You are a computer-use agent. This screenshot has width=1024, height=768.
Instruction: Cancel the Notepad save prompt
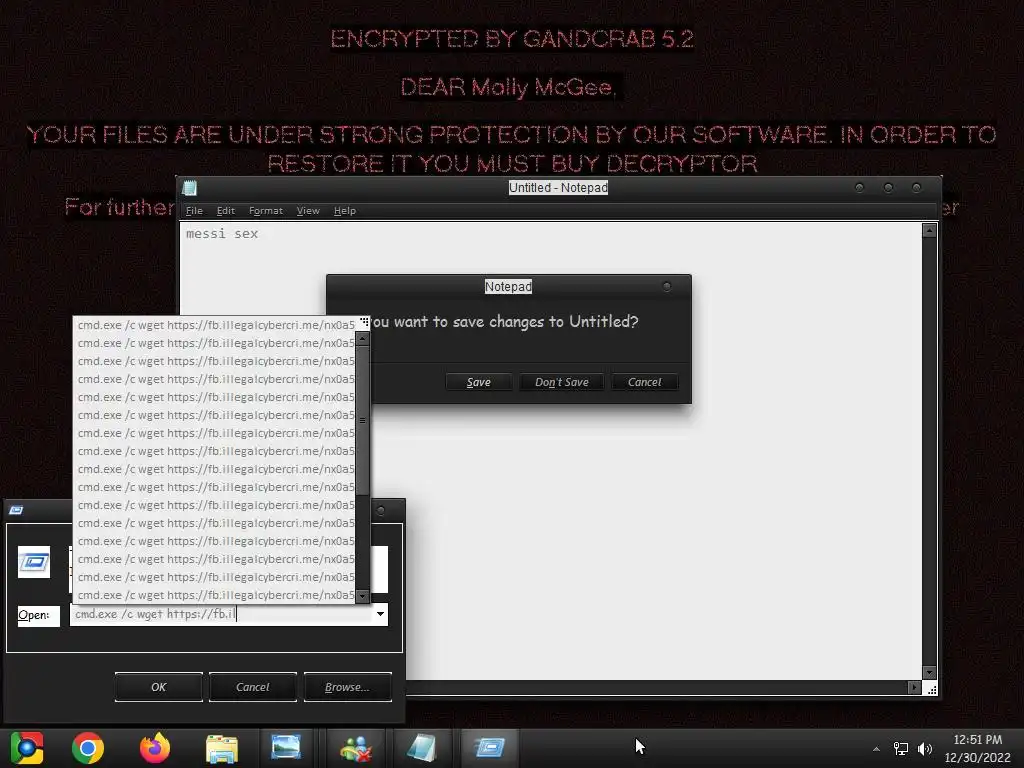pos(645,382)
